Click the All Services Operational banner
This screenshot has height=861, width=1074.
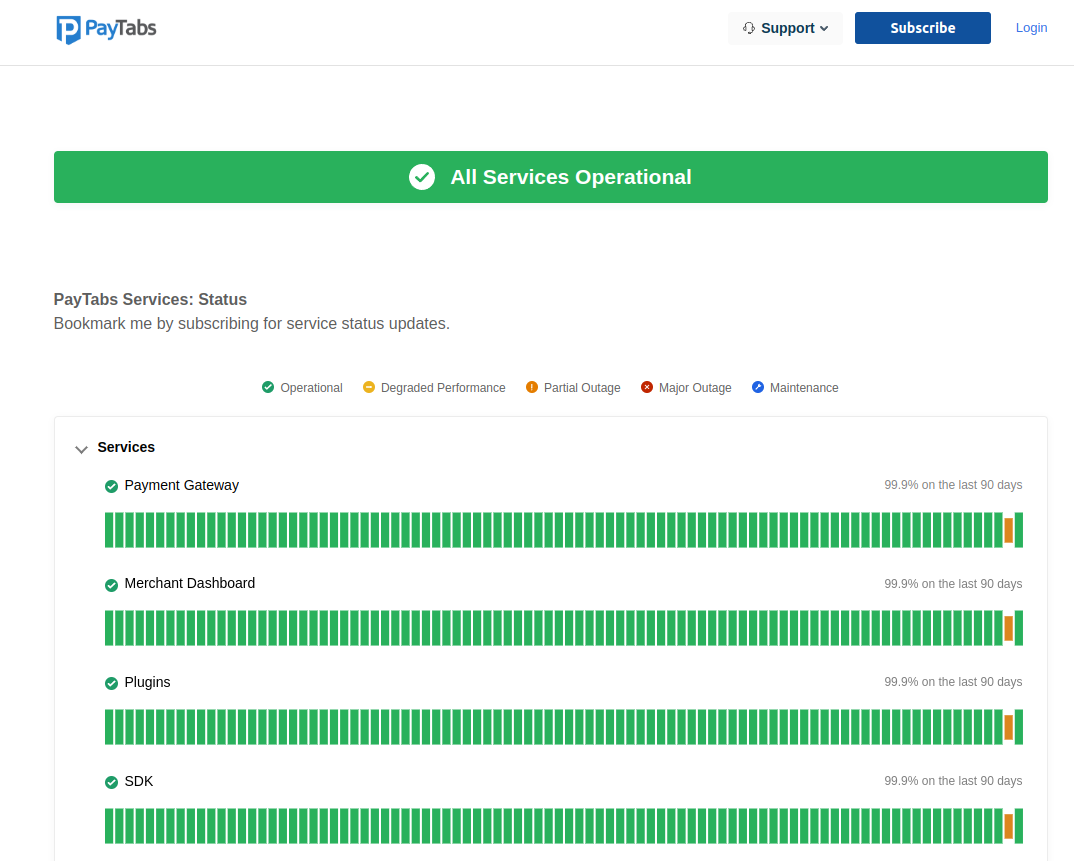point(550,177)
